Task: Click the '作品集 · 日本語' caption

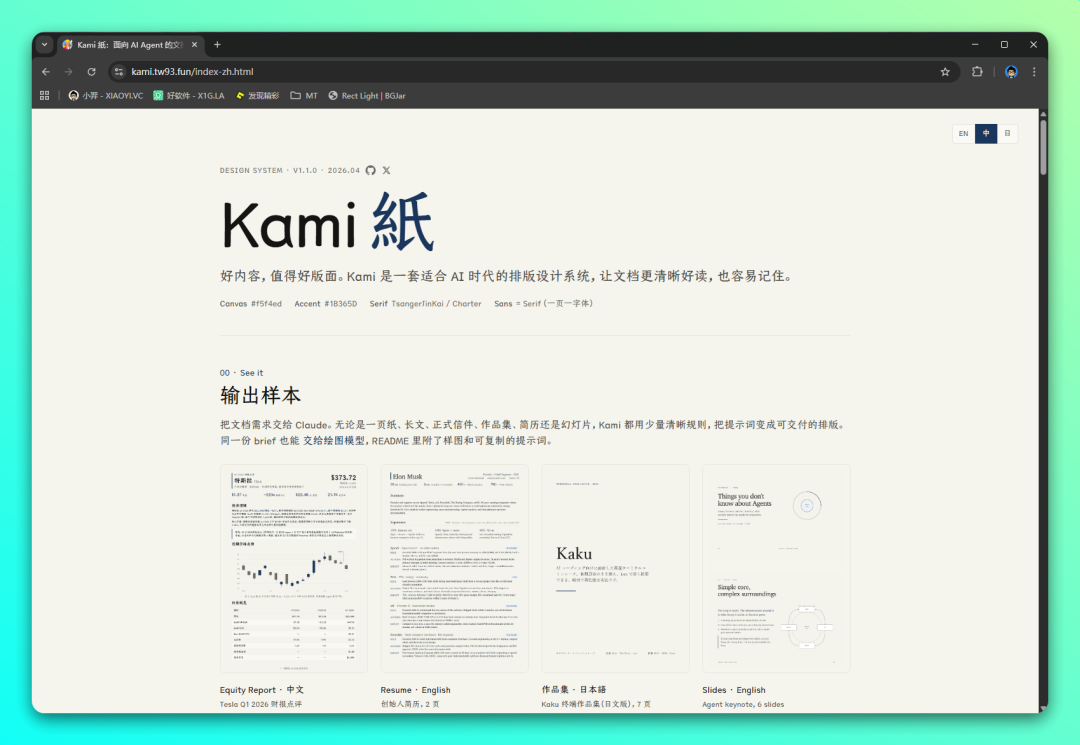Action: tap(574, 689)
